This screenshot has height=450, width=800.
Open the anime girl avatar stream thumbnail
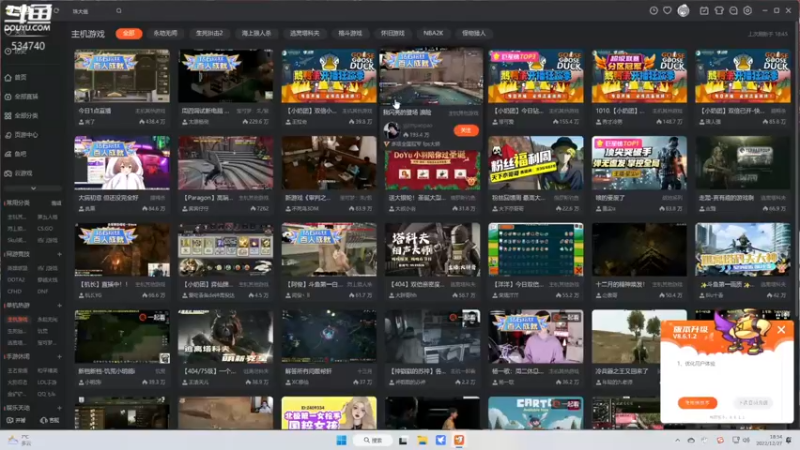[122, 163]
